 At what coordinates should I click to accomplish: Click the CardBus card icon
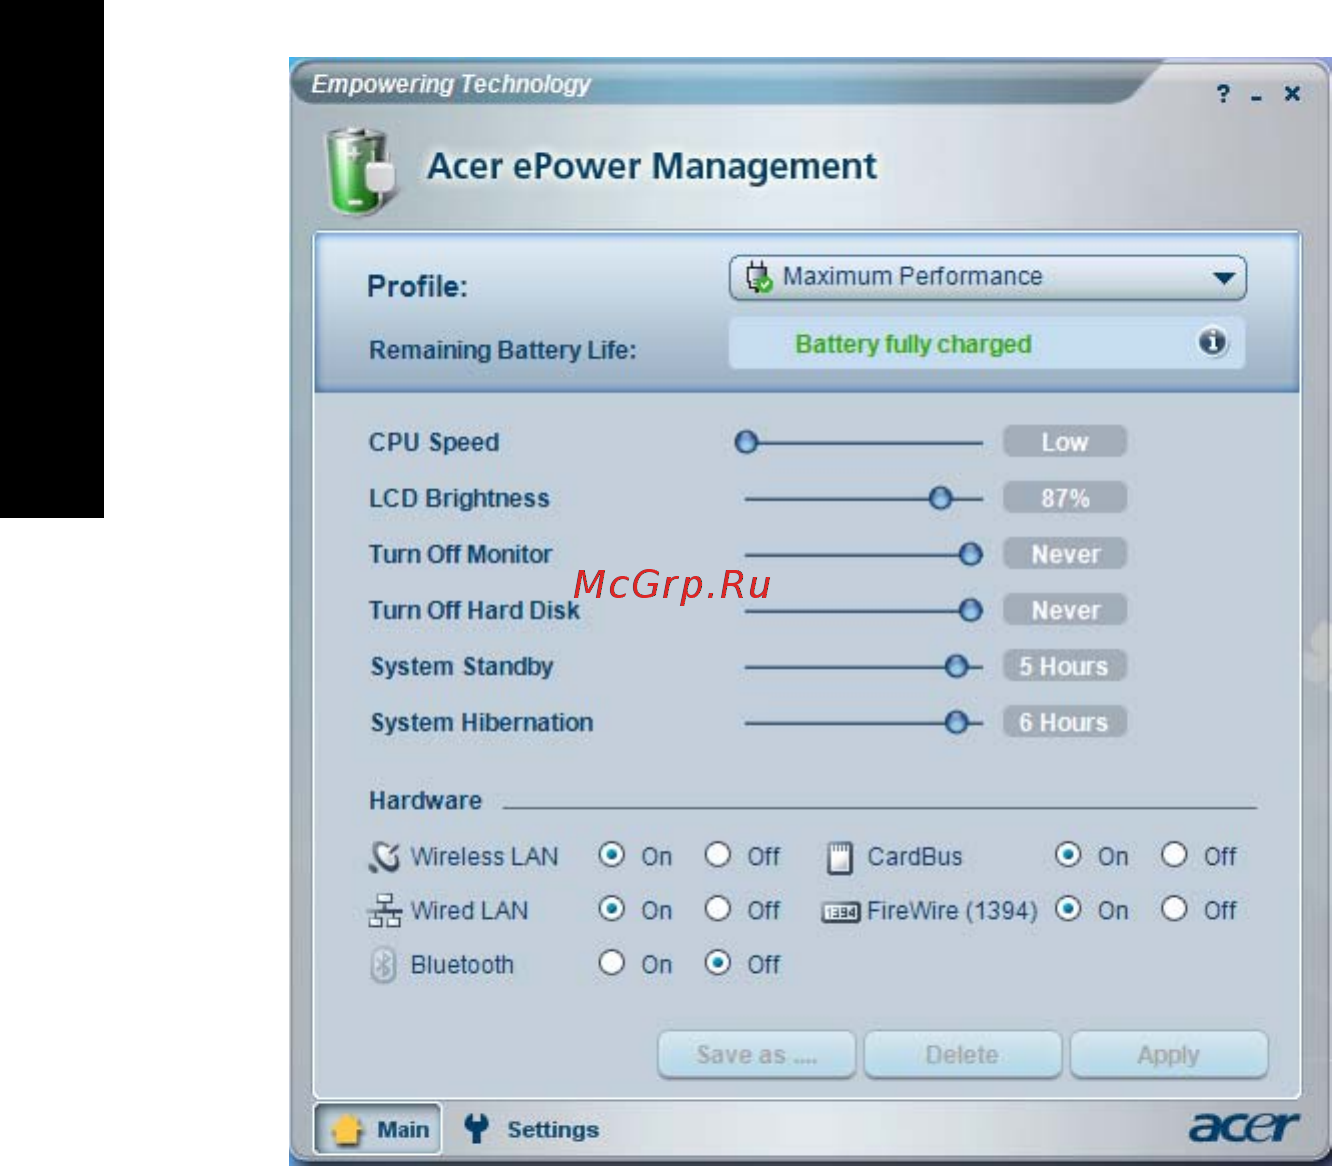840,857
